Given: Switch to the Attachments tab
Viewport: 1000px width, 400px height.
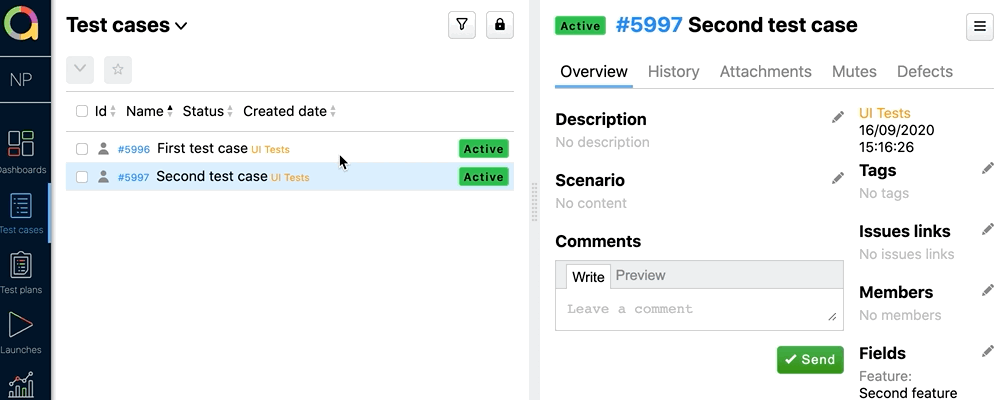Looking at the screenshot, I should pos(765,72).
